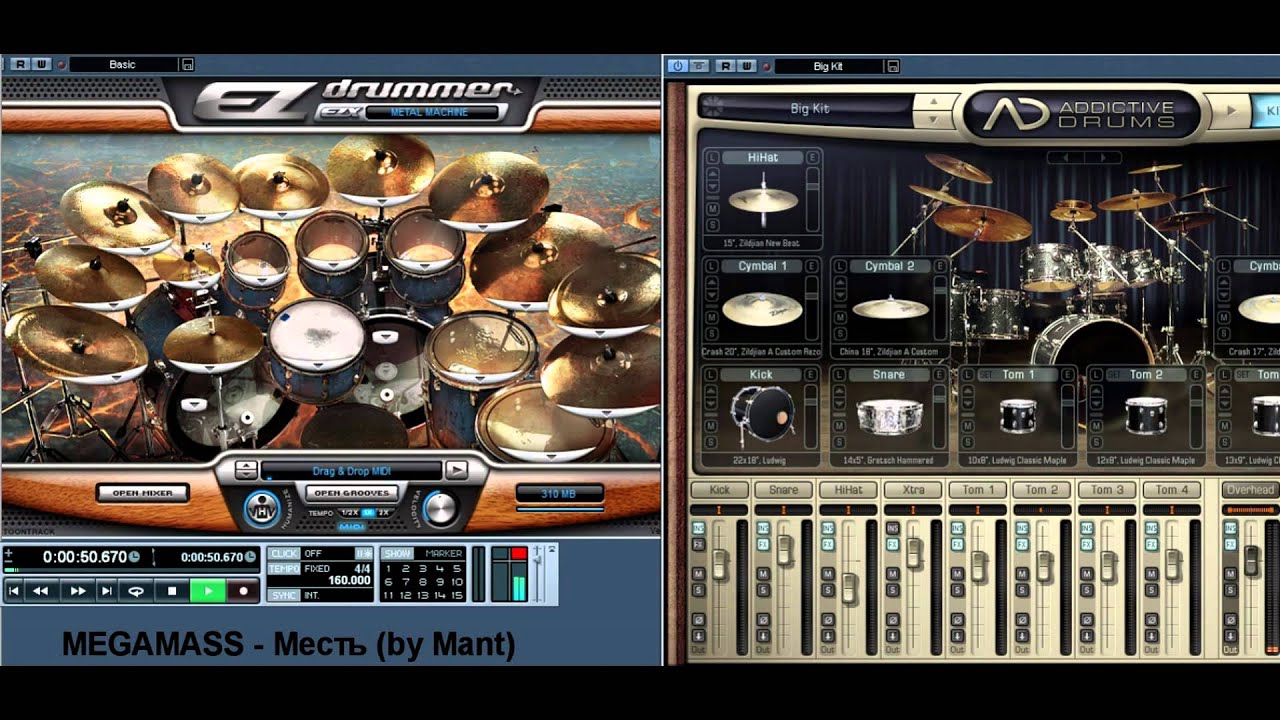This screenshot has width=1280, height=720.
Task: Start playback with the green play button
Action: coord(207,591)
